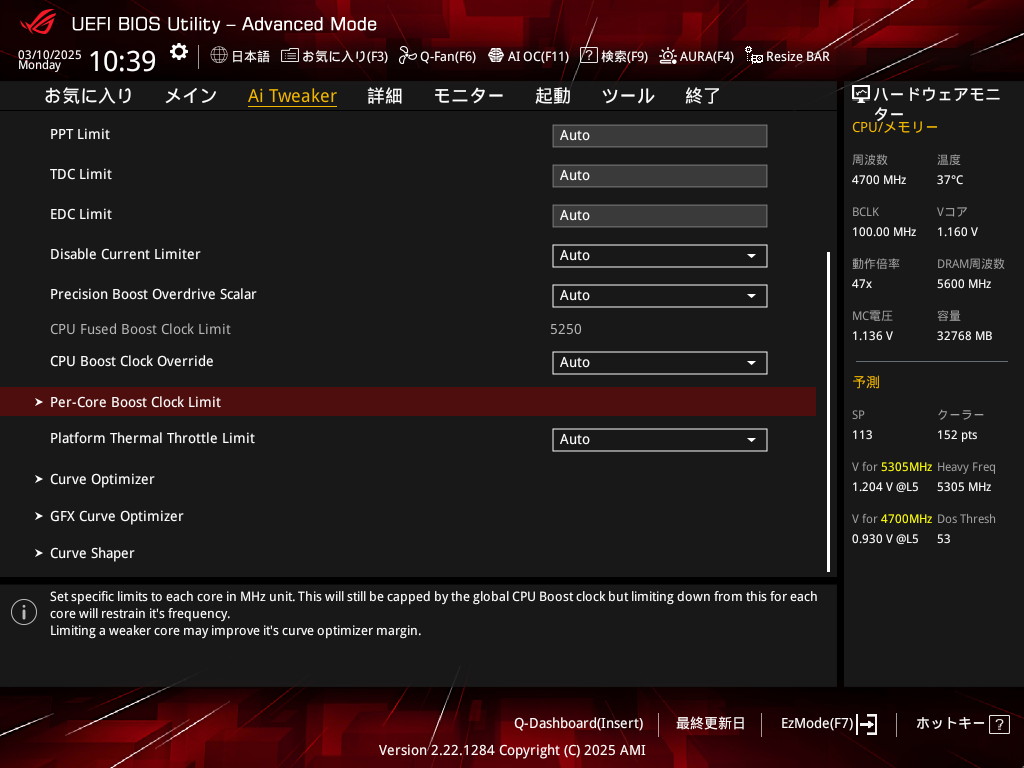Image resolution: width=1024 pixels, height=768 pixels.
Task: Click 最終更新日 button
Action: coord(710,724)
